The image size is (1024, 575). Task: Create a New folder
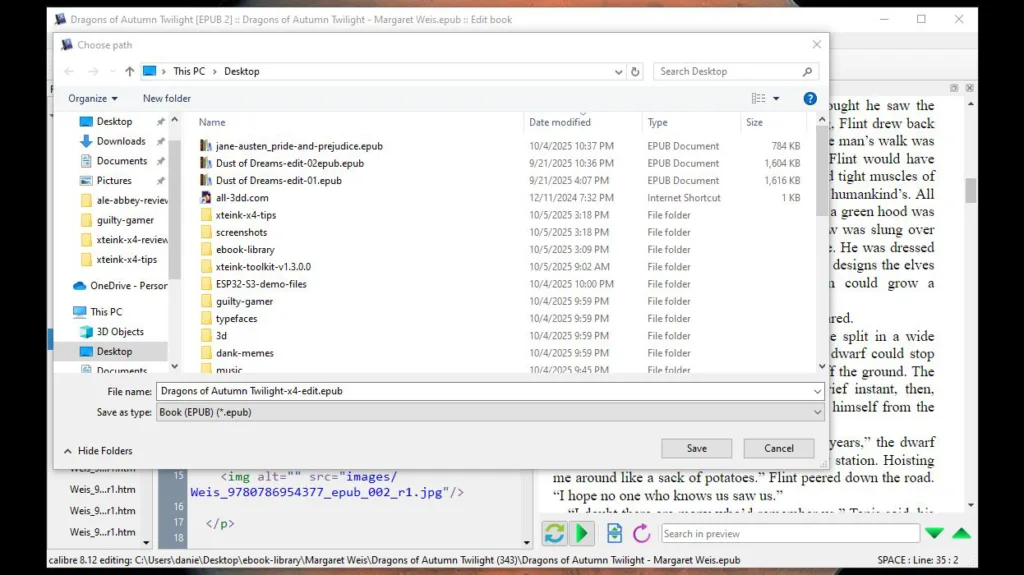click(x=167, y=98)
